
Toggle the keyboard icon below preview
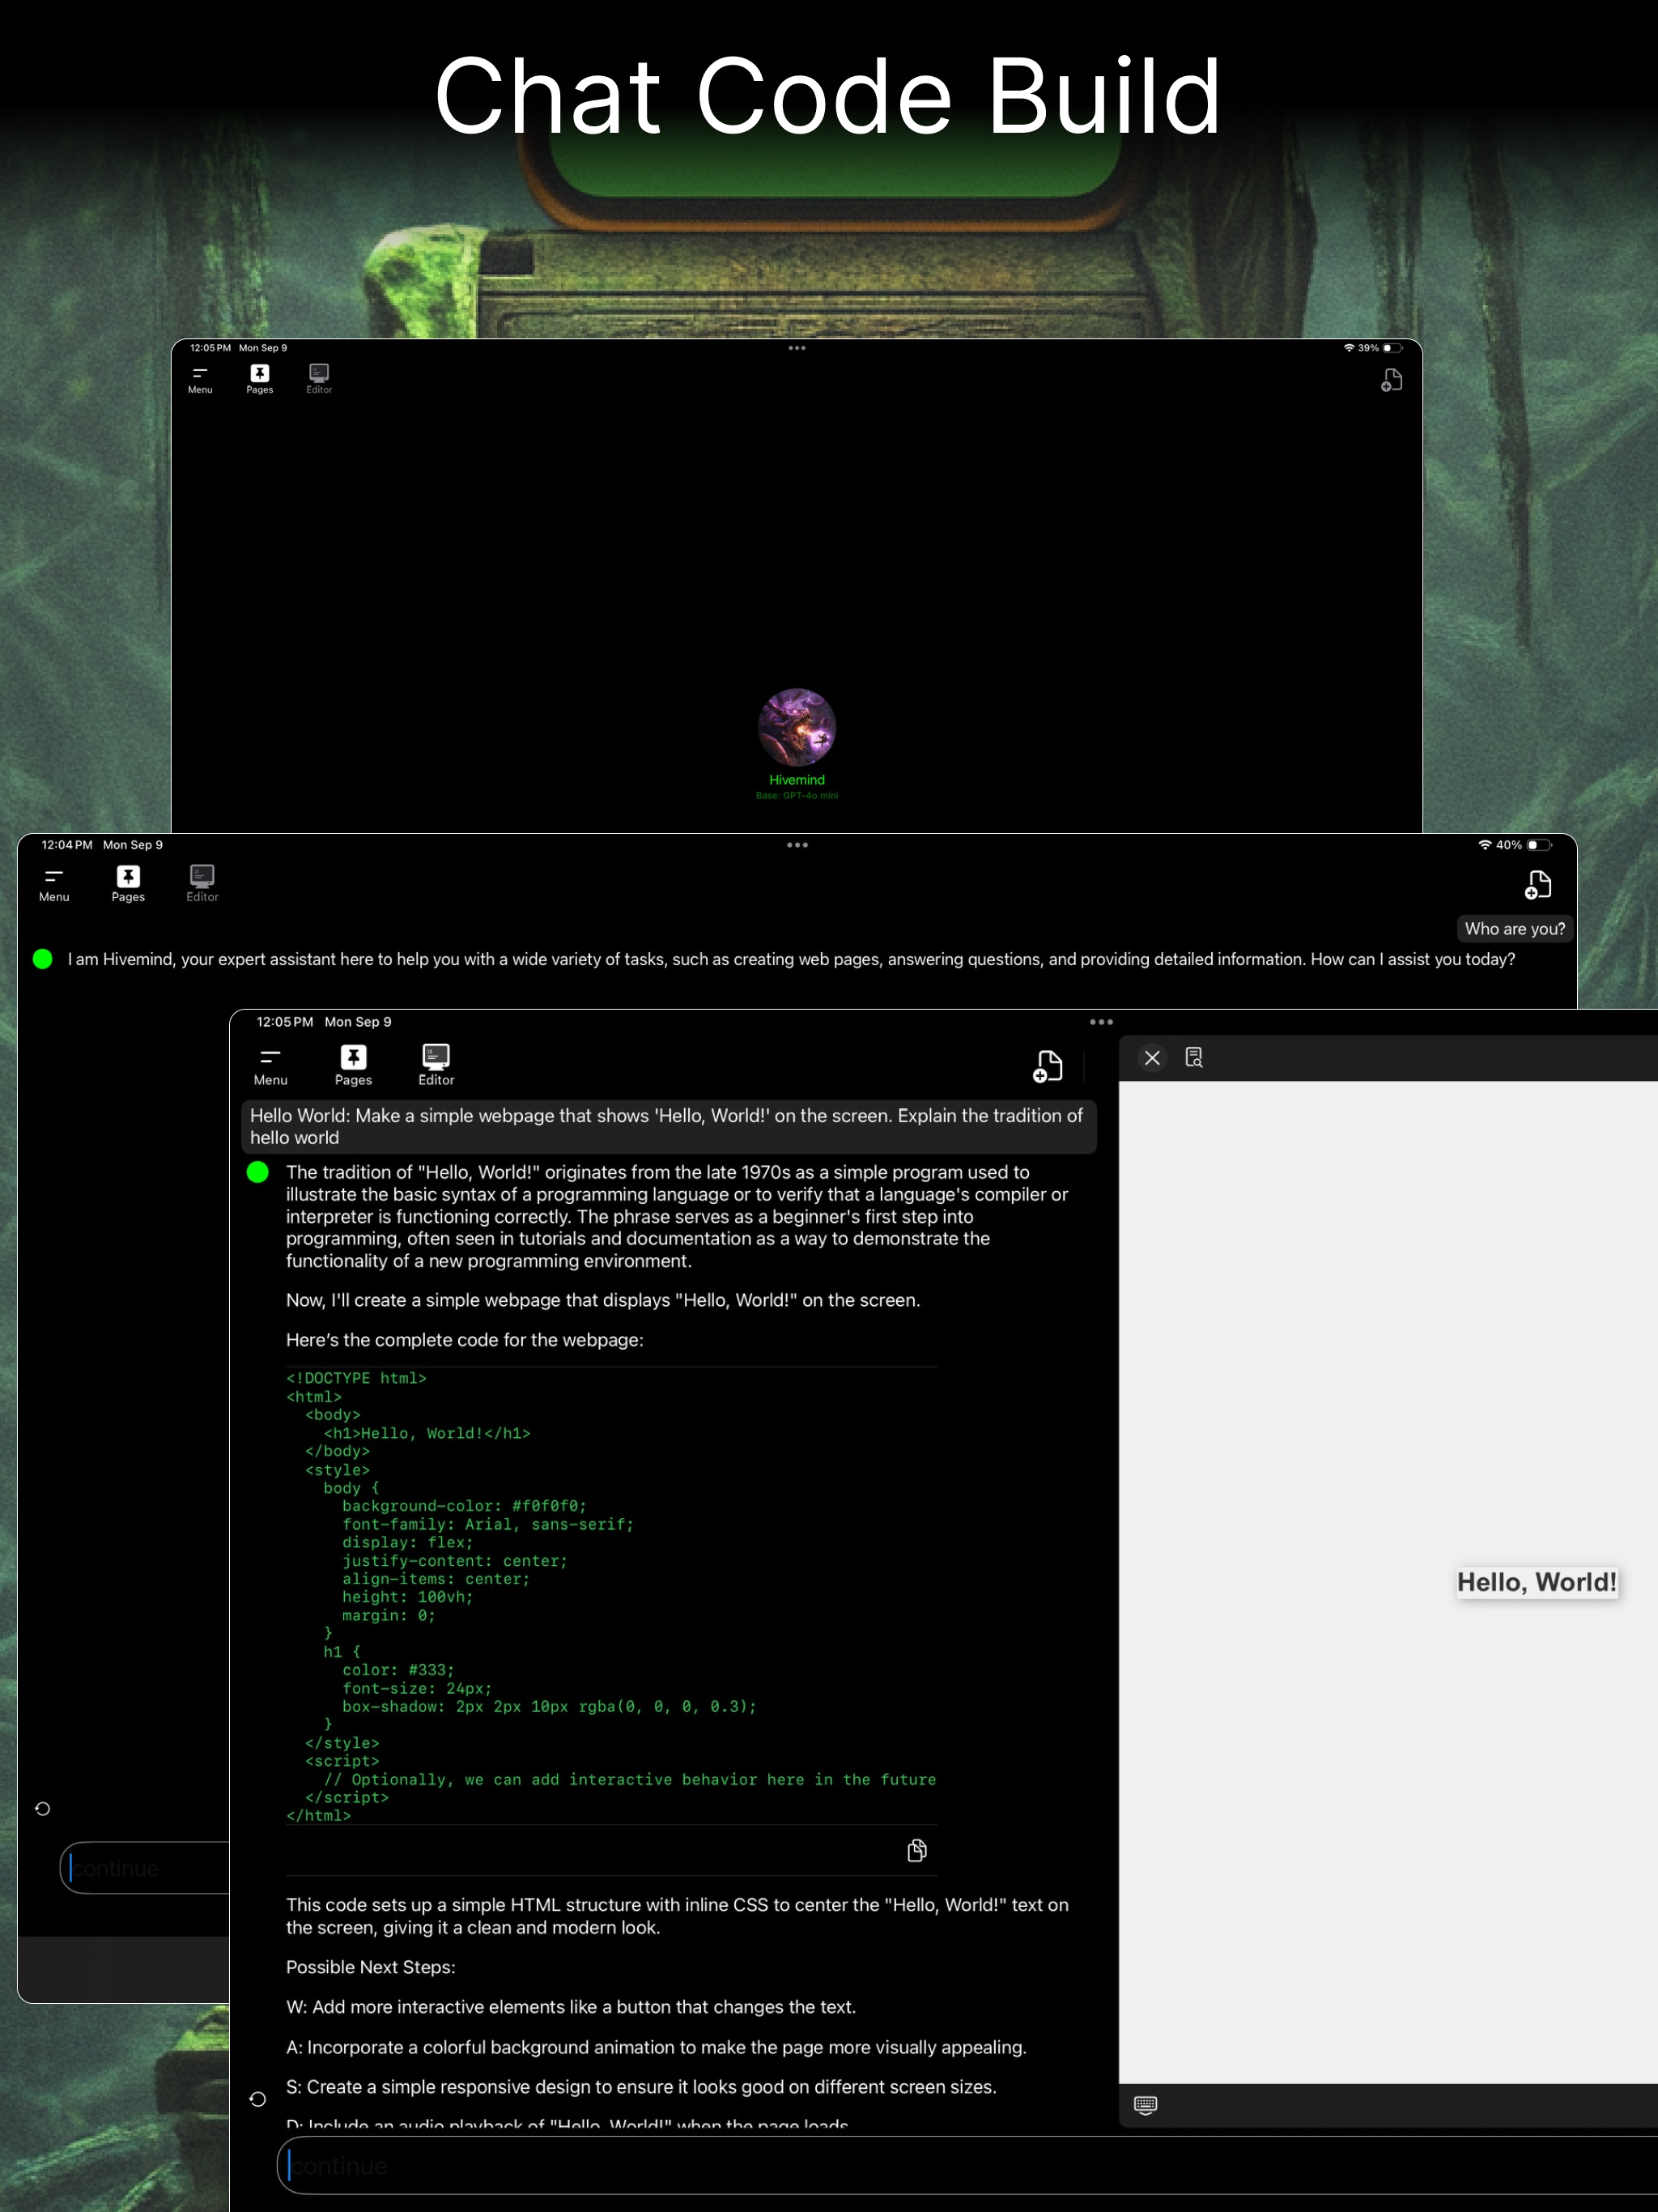pos(1146,2105)
